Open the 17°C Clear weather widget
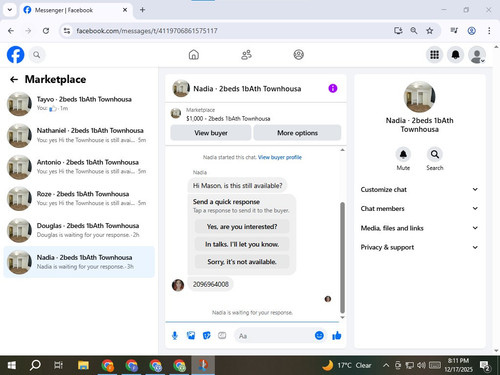This screenshot has height=375, width=500. (x=347, y=365)
